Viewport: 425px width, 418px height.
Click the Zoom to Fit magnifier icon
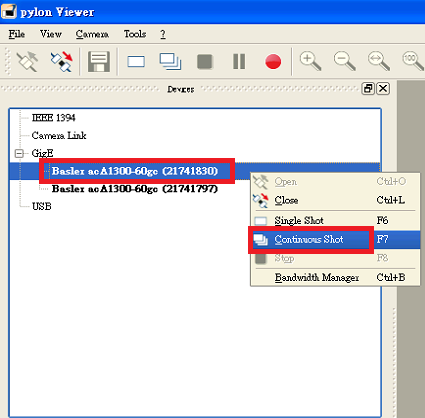379,61
